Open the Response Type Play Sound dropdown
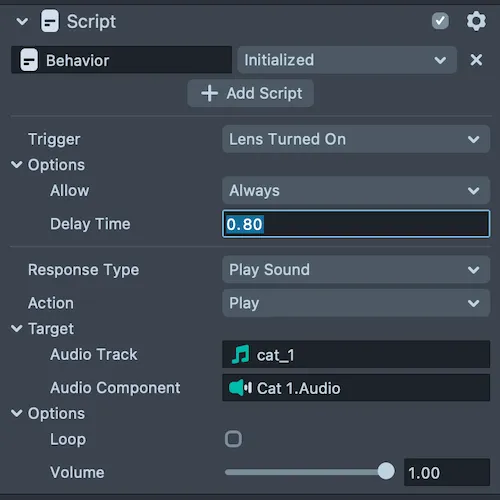The height and width of the screenshot is (500, 500). tap(356, 269)
